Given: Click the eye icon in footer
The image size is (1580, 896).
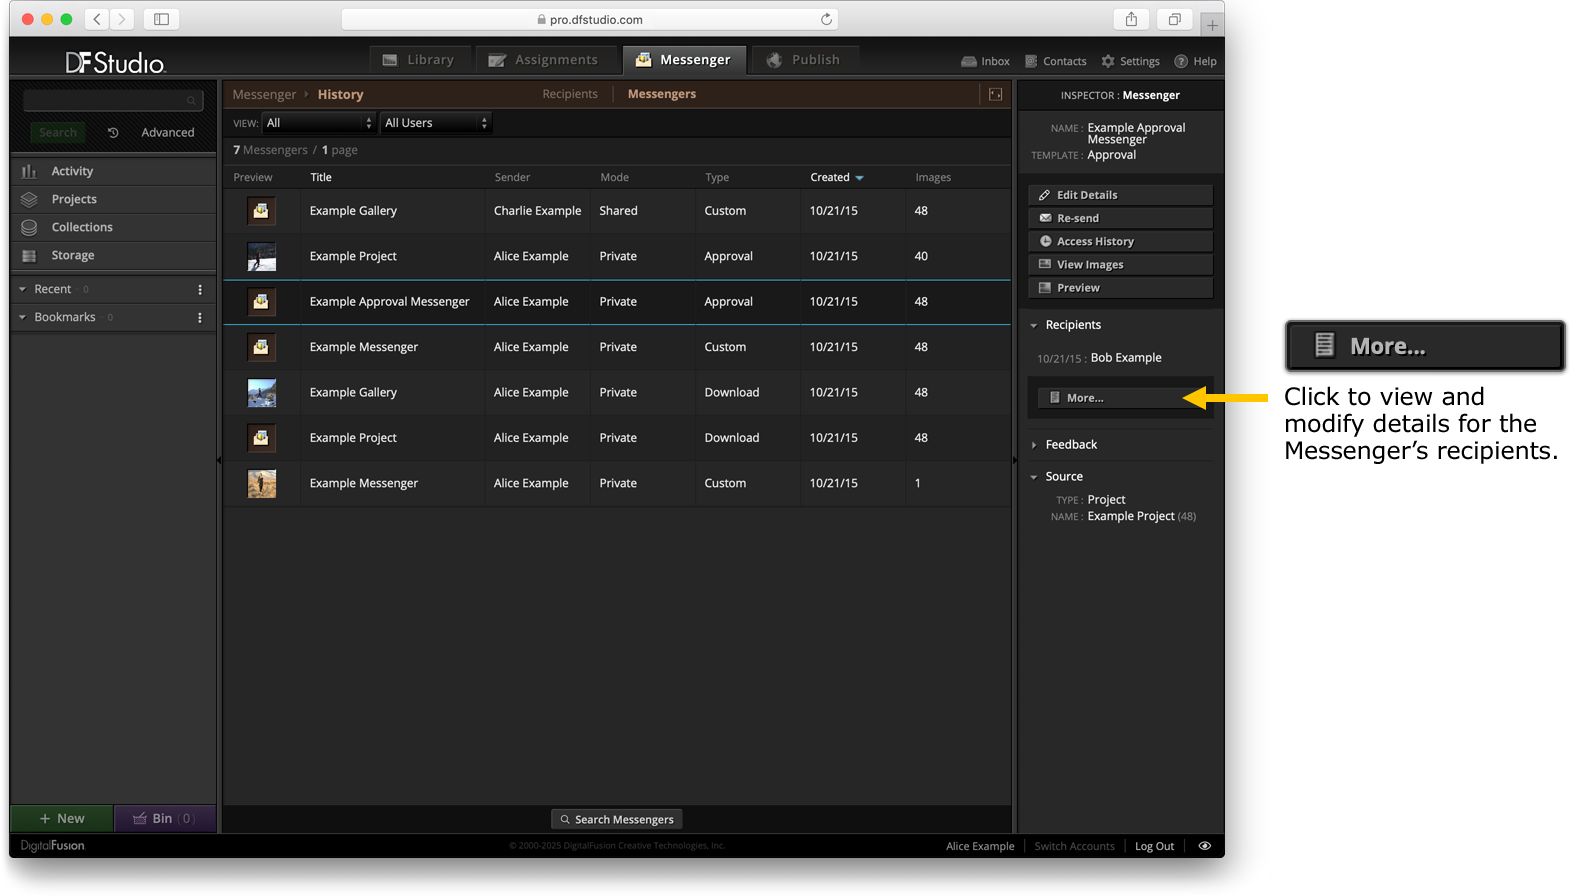Looking at the screenshot, I should pyautogui.click(x=1205, y=846).
